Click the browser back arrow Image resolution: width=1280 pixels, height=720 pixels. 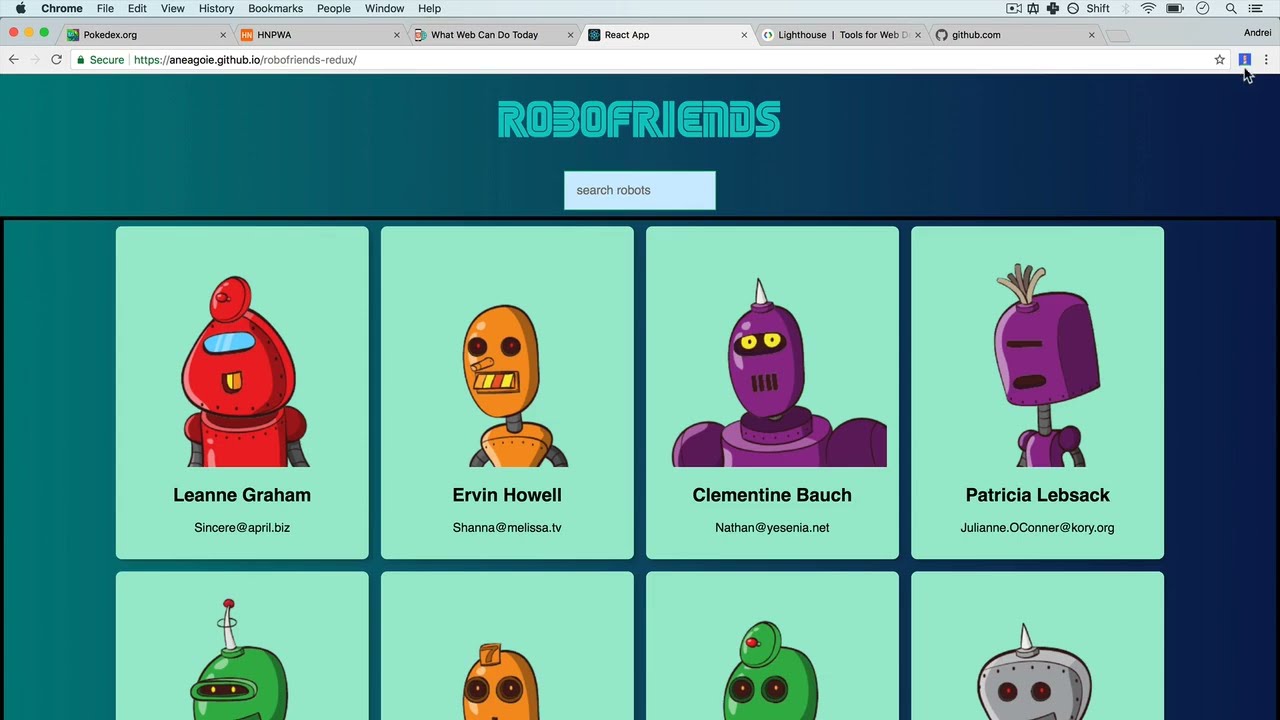[x=13, y=60]
